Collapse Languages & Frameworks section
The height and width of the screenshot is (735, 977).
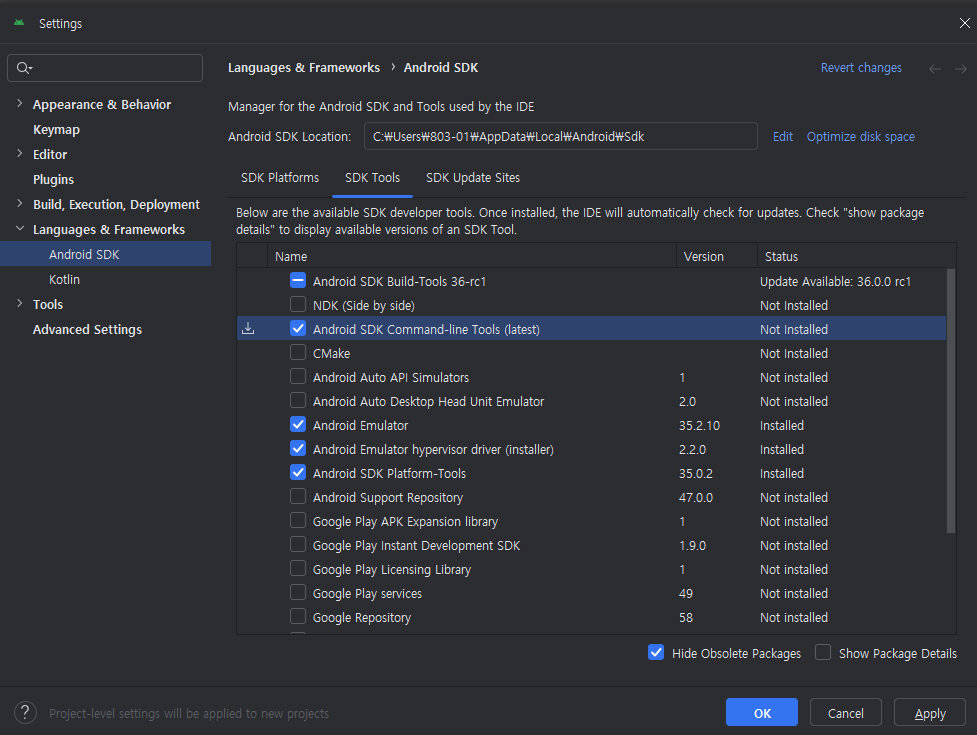pos(19,229)
